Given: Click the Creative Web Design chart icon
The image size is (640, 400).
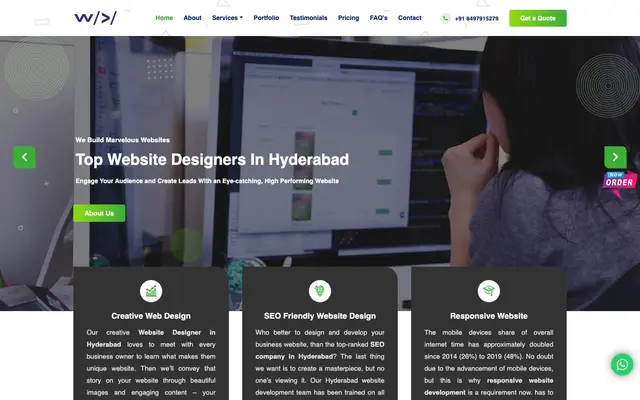Looking at the screenshot, I should [x=151, y=291].
